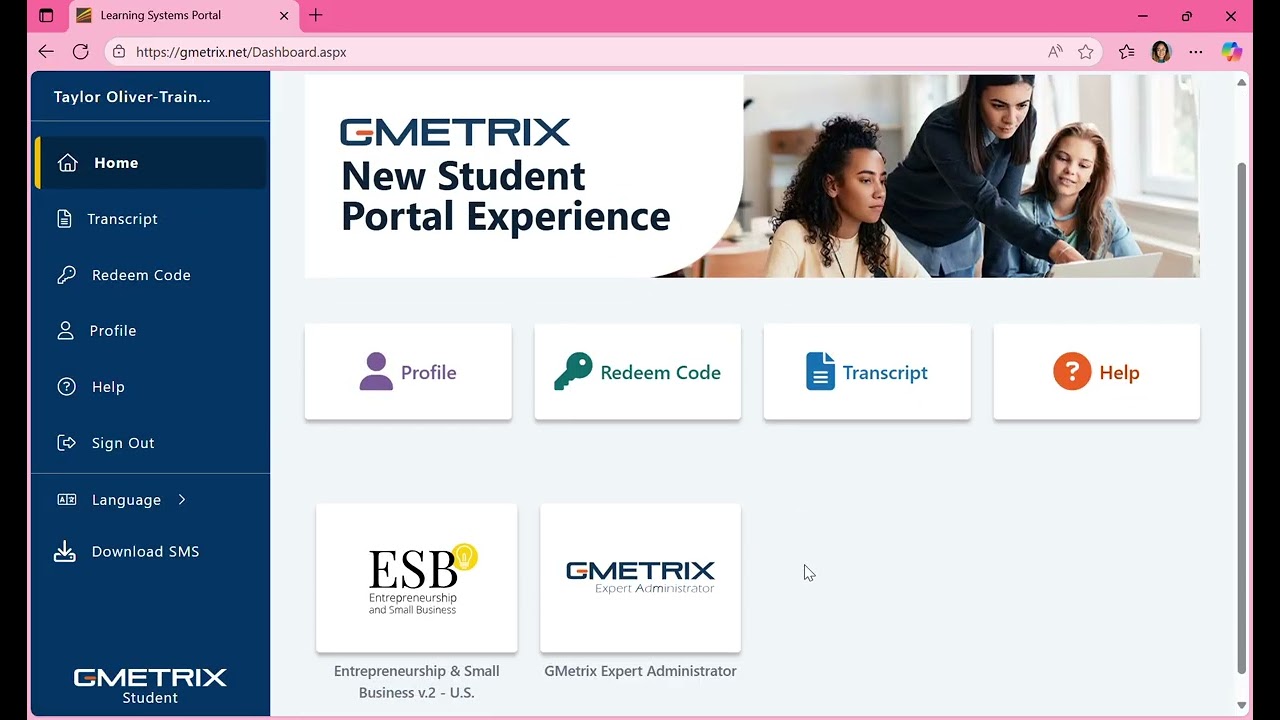Close the Learning Systems Portal tab
This screenshot has height=720, width=1280.
click(284, 16)
